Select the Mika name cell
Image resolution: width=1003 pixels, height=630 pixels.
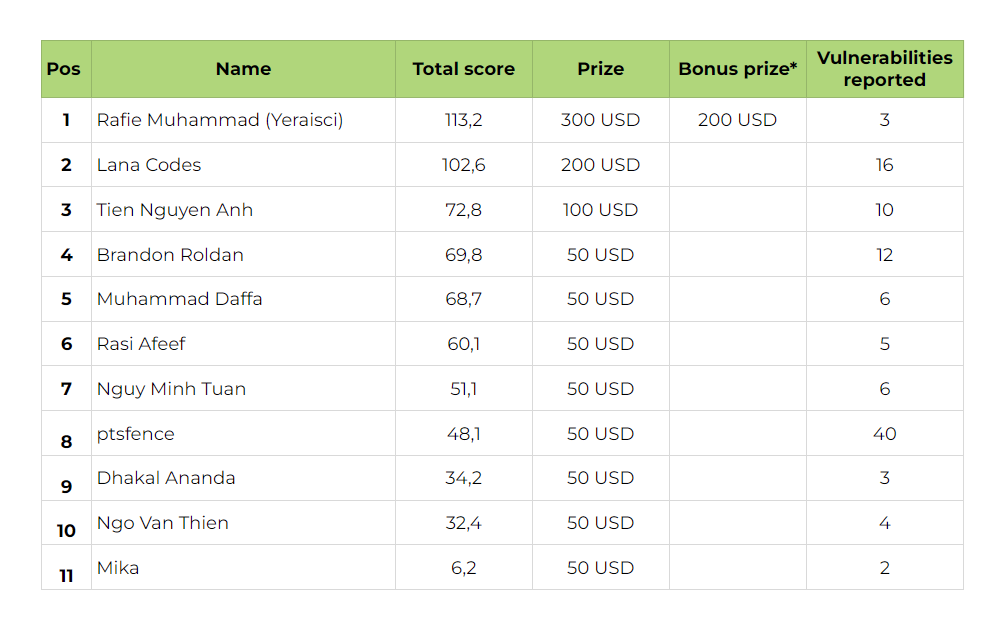coord(118,568)
